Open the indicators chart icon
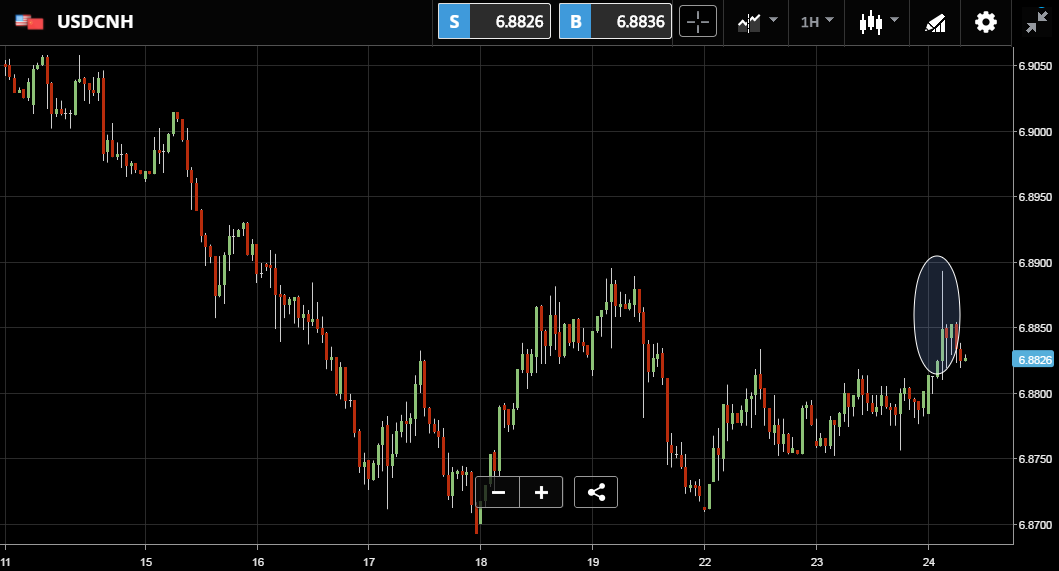 click(749, 23)
